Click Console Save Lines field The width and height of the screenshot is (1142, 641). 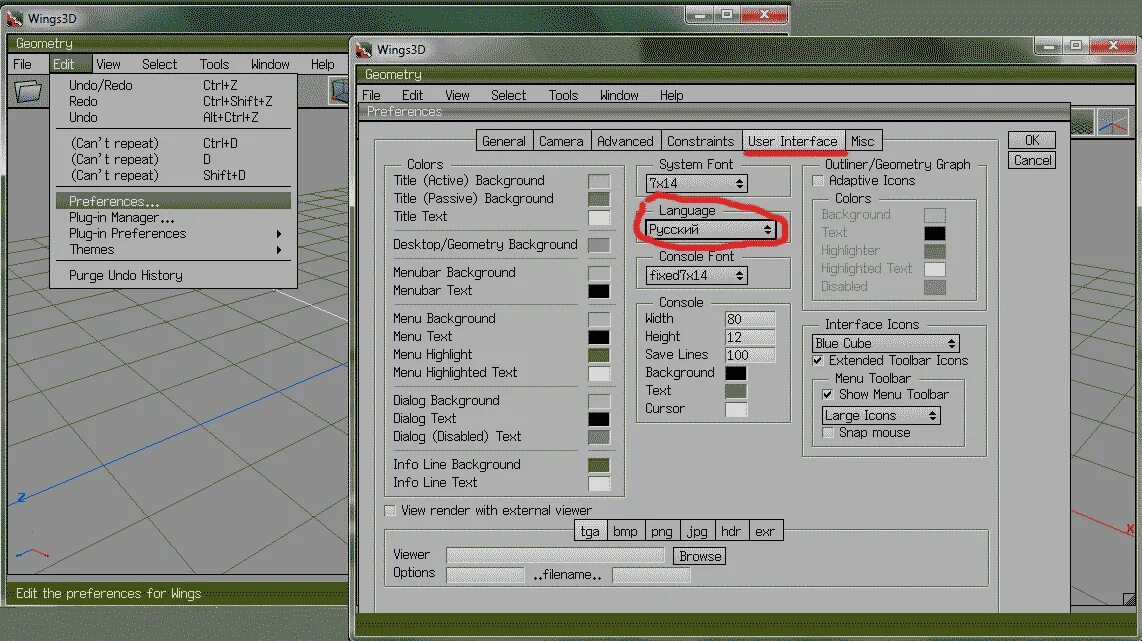coord(750,355)
